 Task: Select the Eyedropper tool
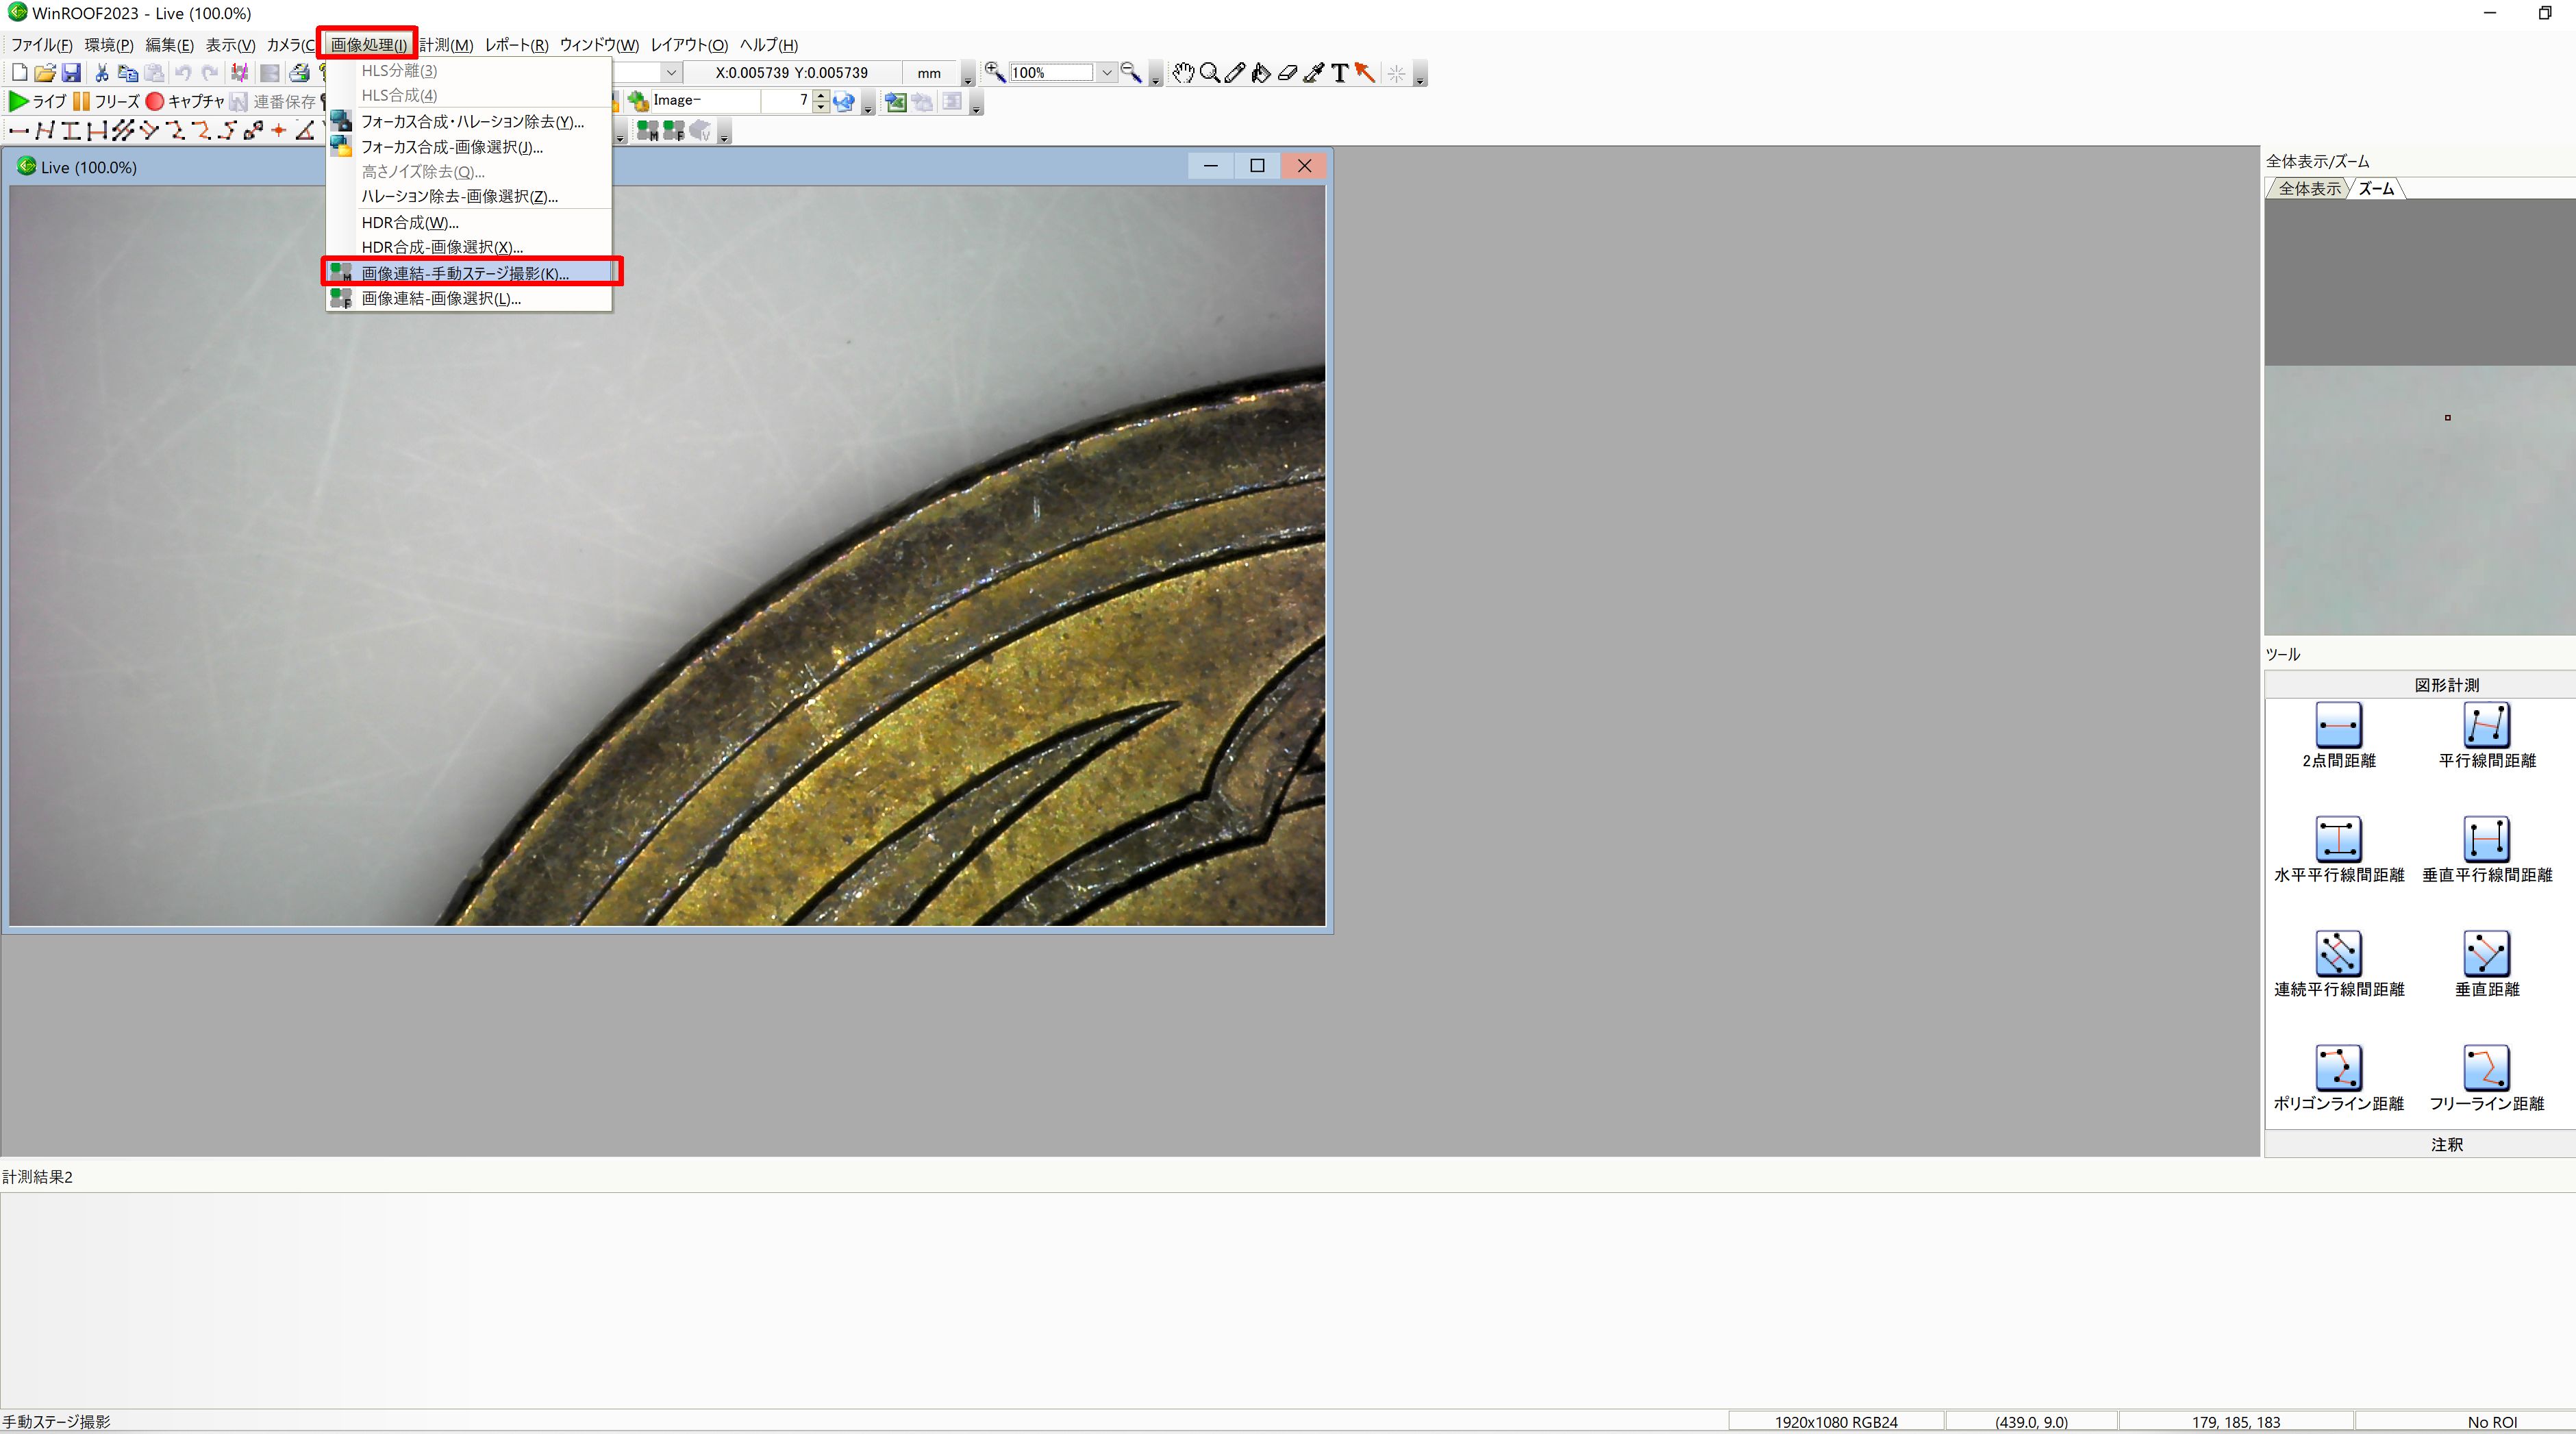[x=1313, y=73]
